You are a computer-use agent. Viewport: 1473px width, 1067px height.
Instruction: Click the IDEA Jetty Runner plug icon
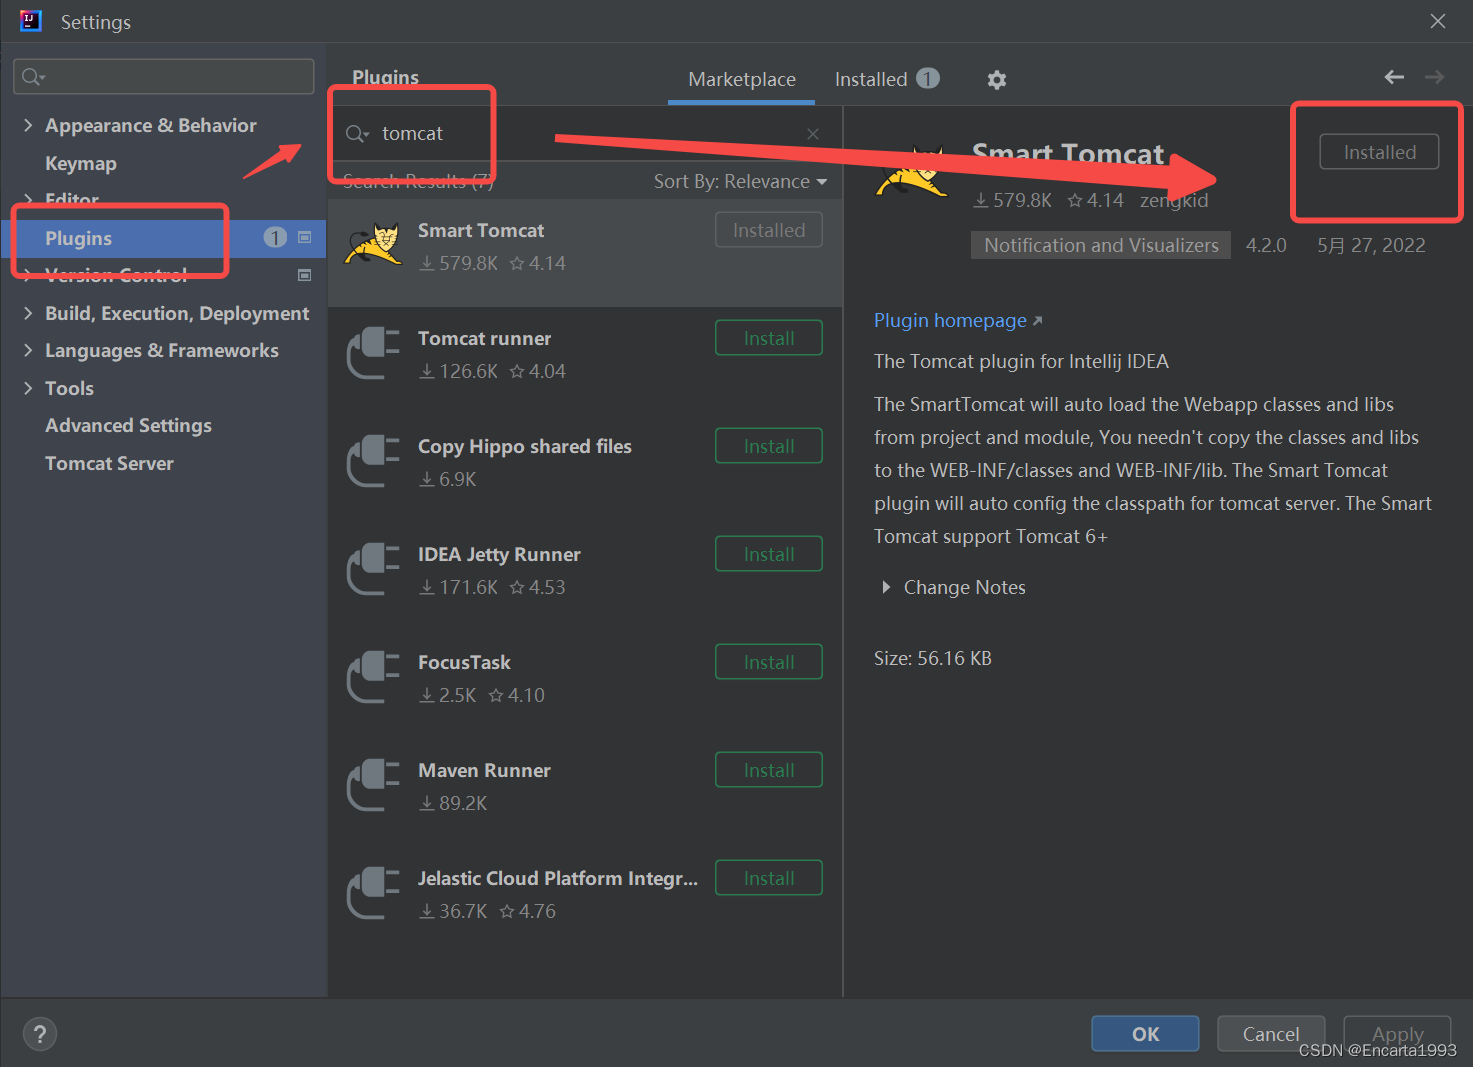(x=373, y=569)
